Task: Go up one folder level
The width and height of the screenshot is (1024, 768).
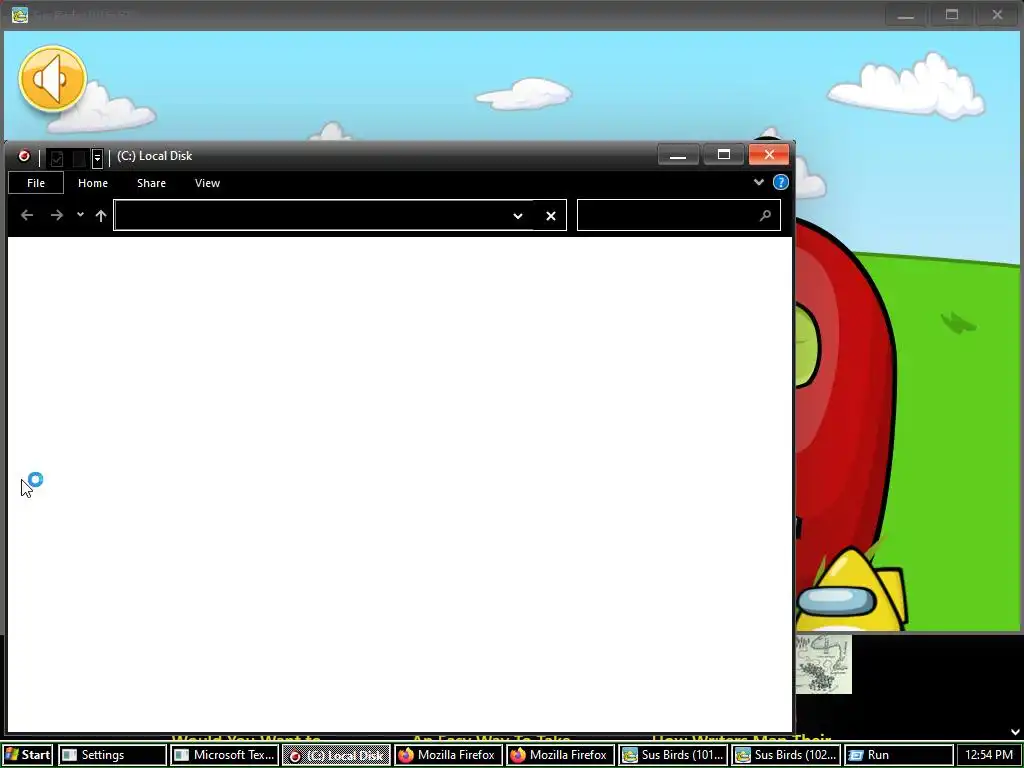Action: 101,216
